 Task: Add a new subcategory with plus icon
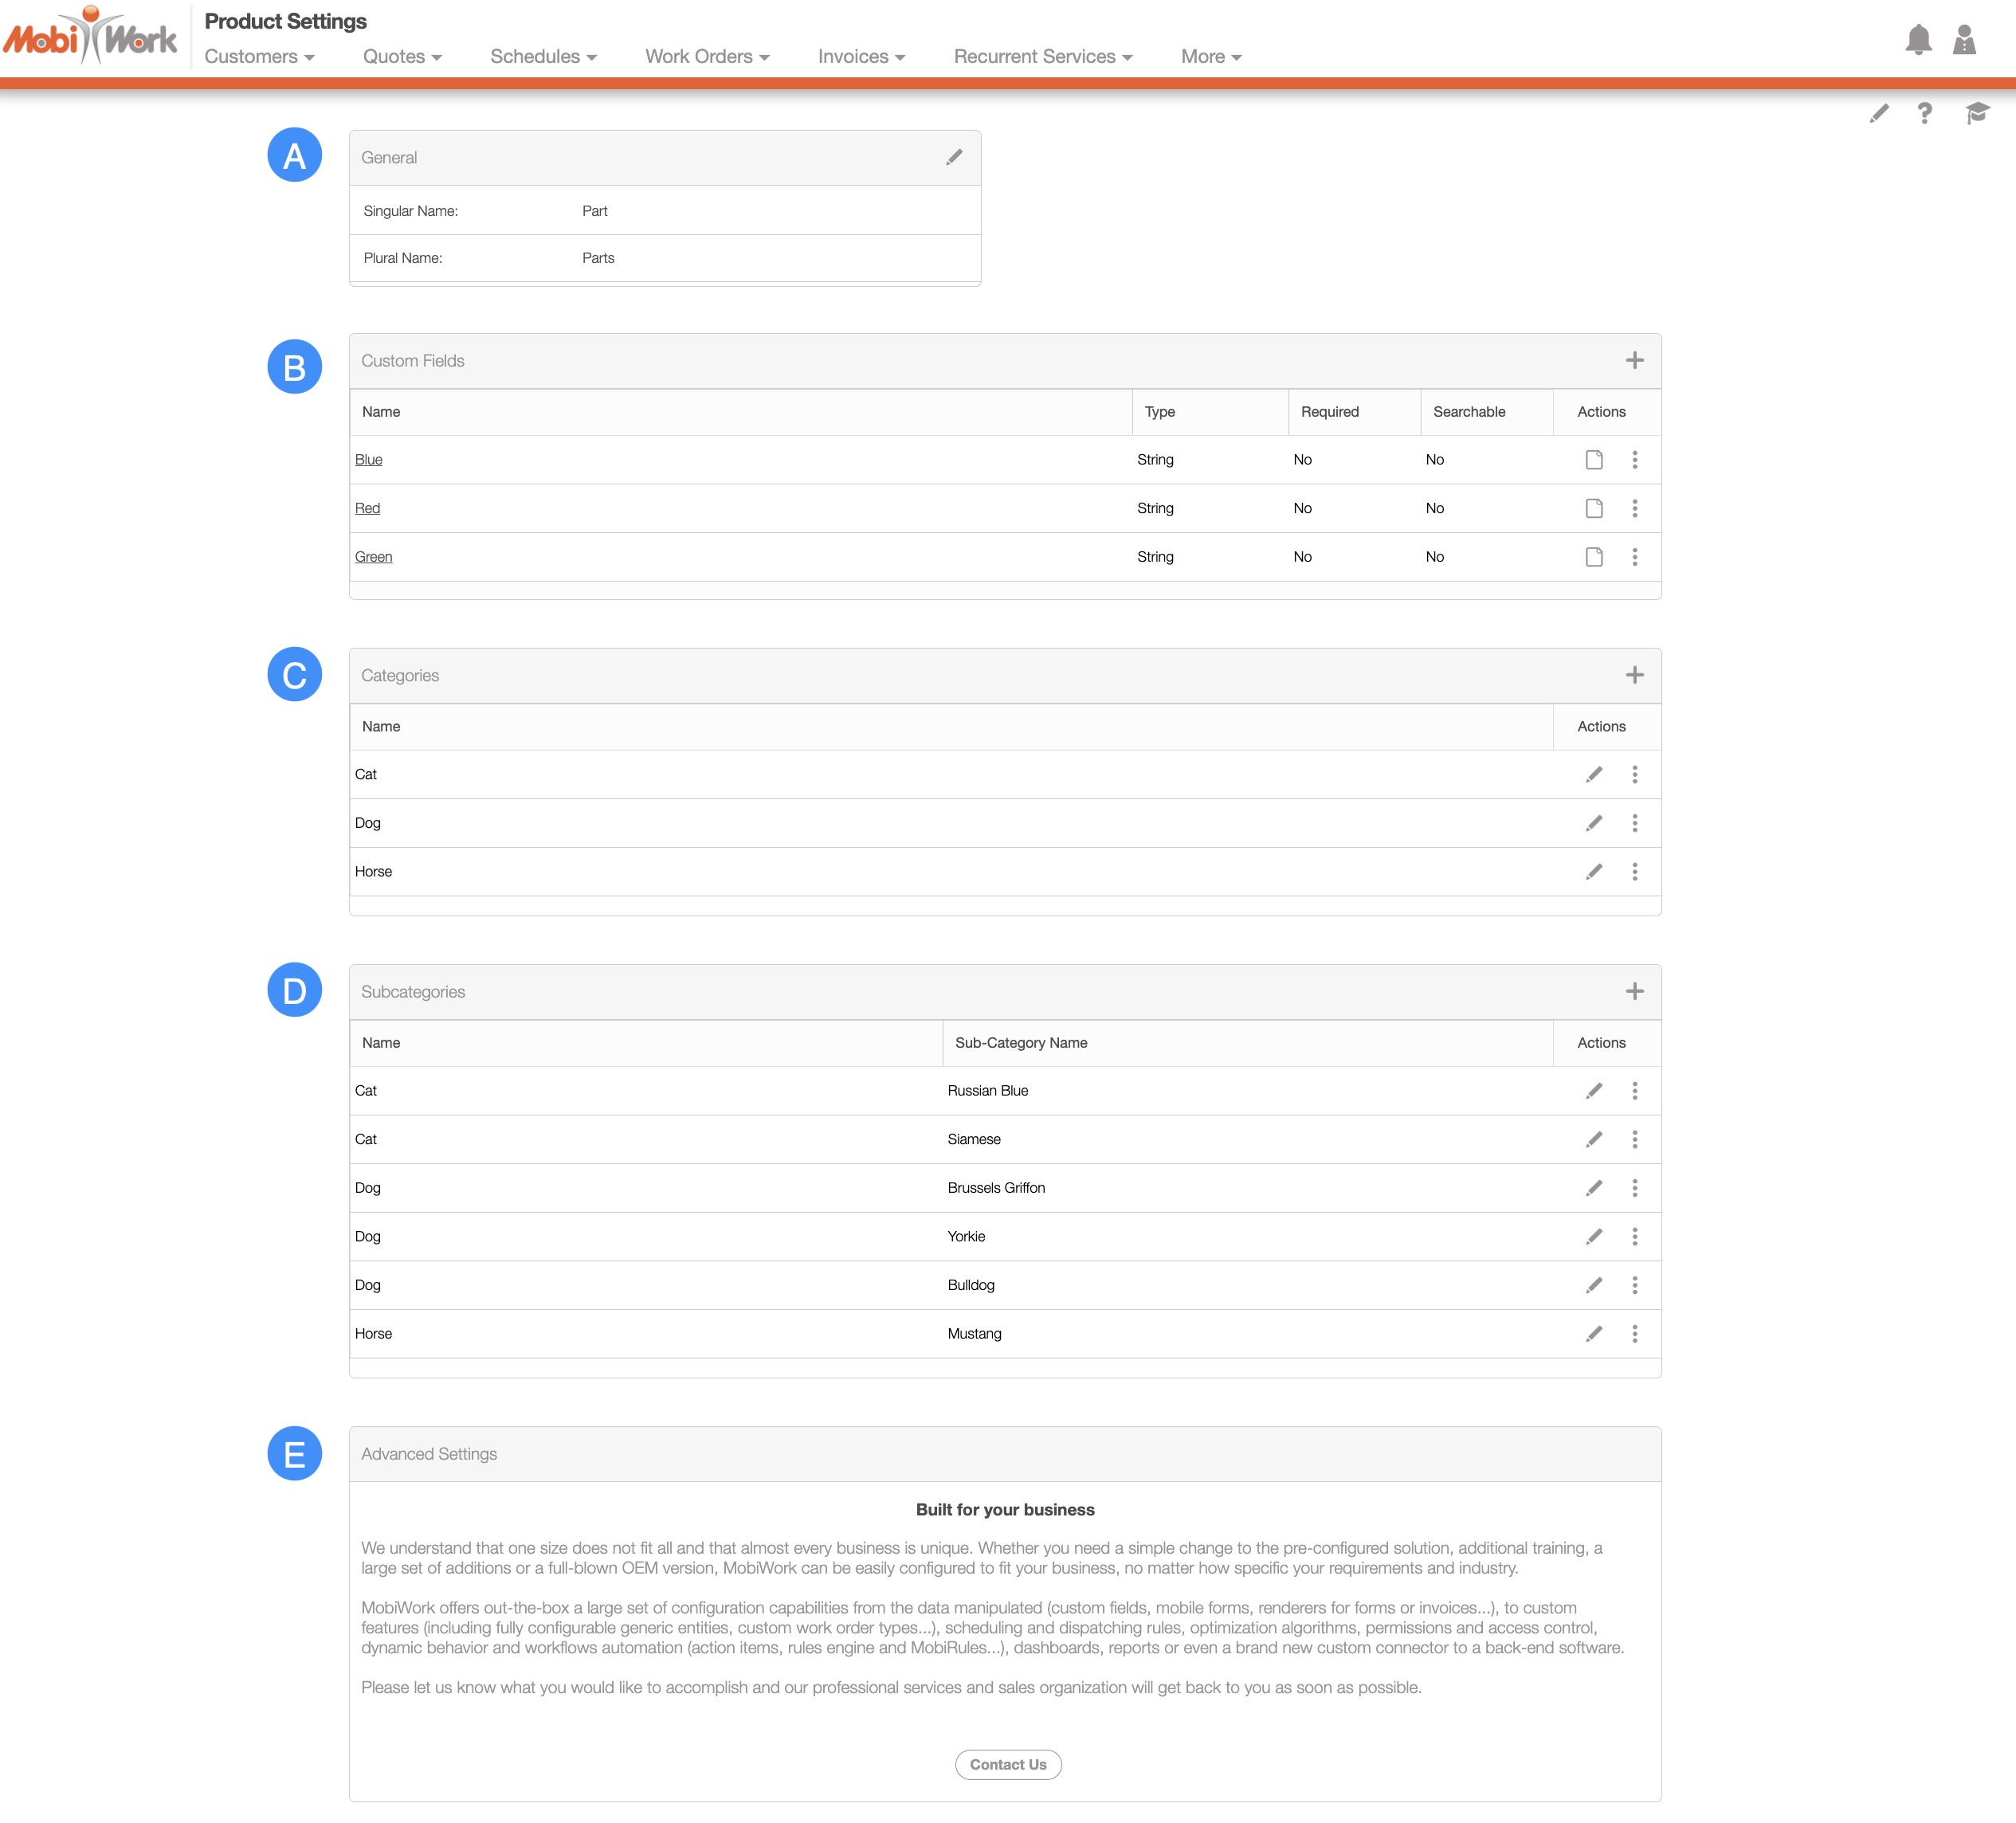1634,991
